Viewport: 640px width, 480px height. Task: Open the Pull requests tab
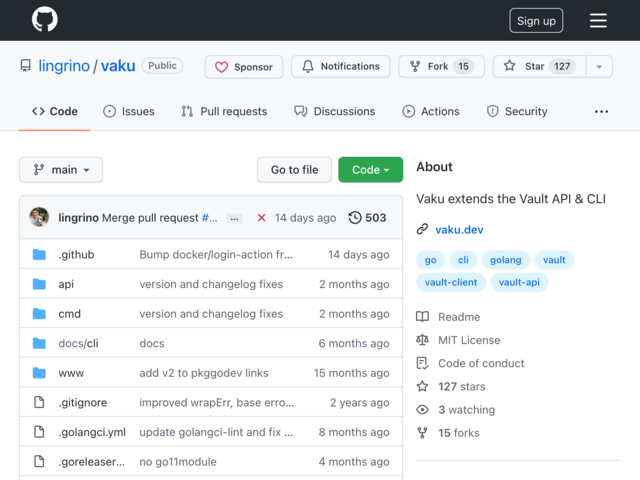(x=224, y=111)
